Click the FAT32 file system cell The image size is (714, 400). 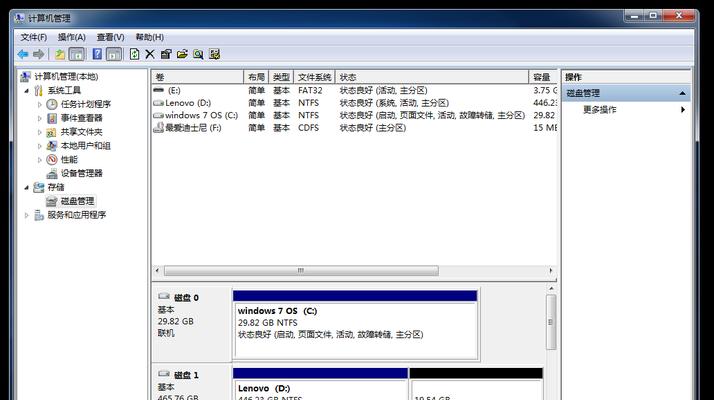coord(310,91)
